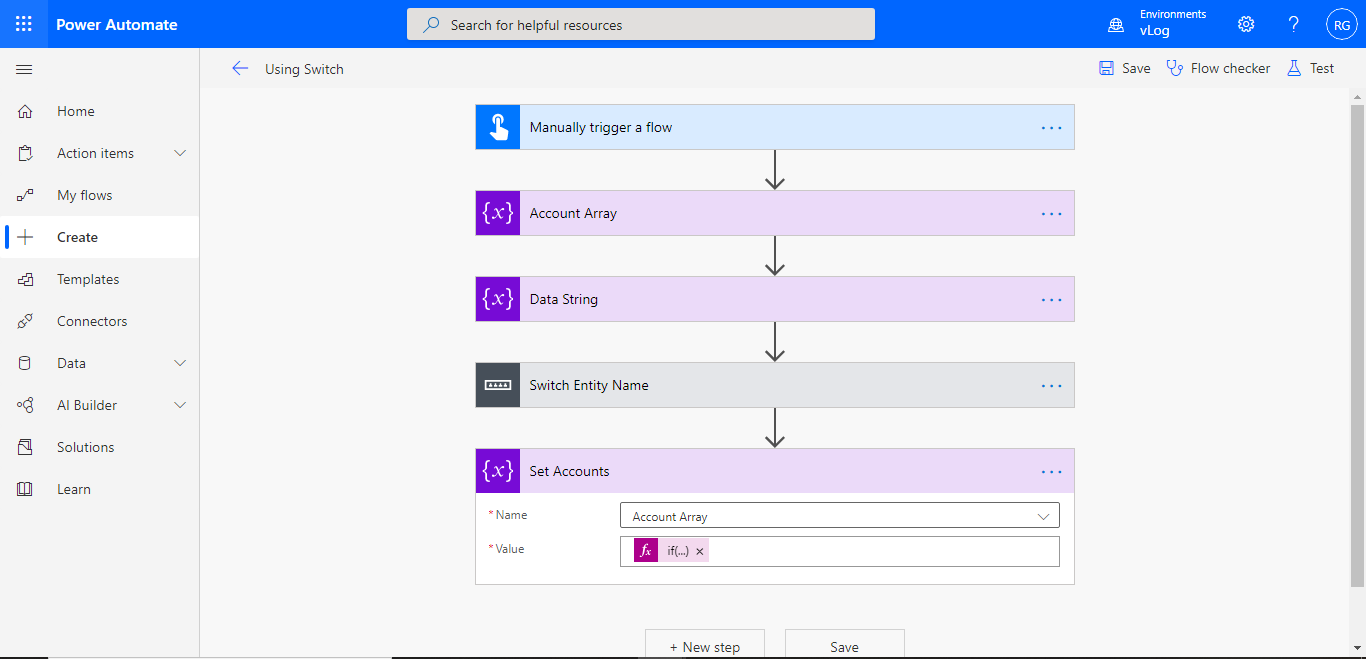Click the Test flask icon
Image resolution: width=1366 pixels, height=659 pixels.
coord(1294,68)
